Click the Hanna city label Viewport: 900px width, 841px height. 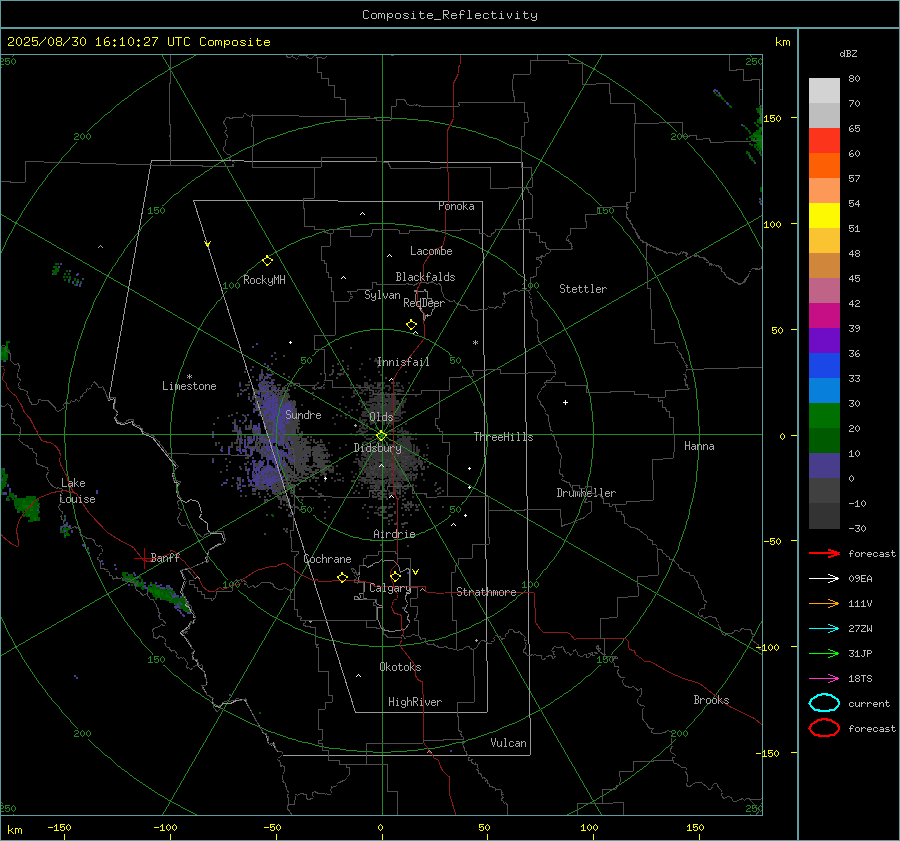click(x=699, y=446)
